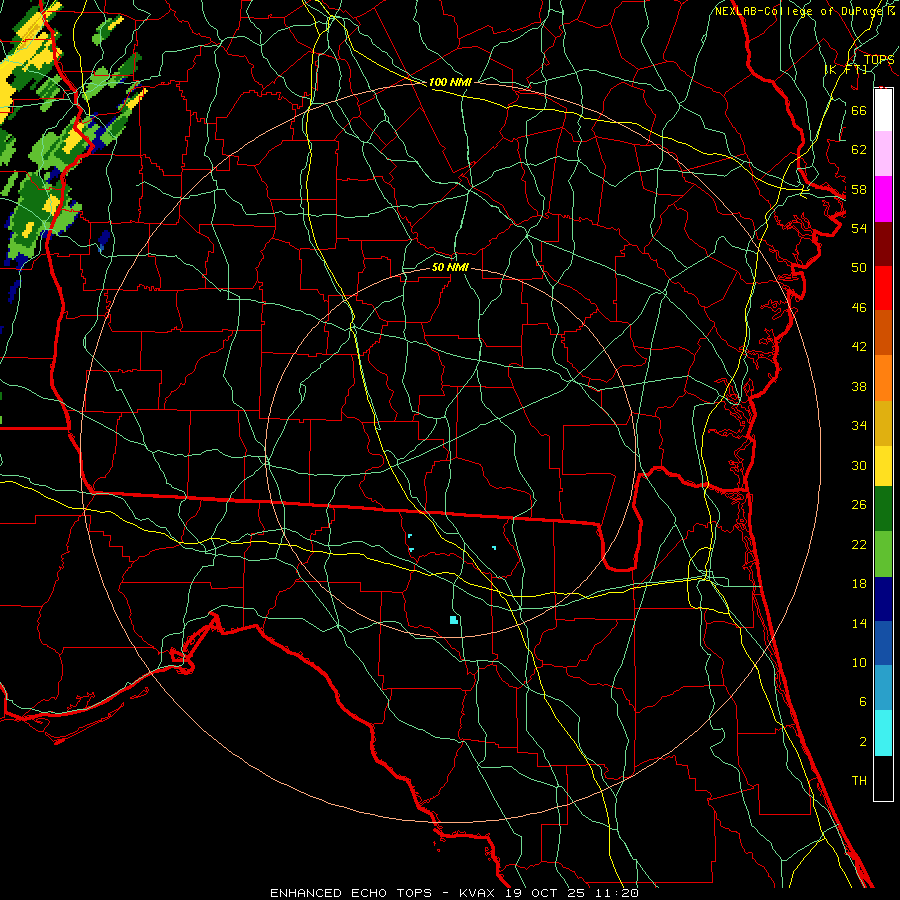This screenshot has width=900, height=900.
Task: Click the legend value 38
Action: tap(859, 386)
